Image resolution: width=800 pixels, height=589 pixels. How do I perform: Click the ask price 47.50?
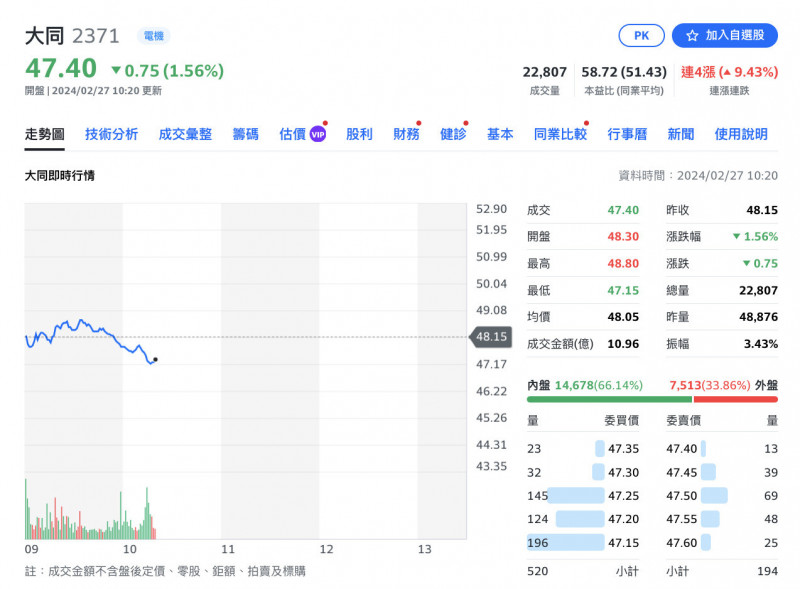click(681, 496)
